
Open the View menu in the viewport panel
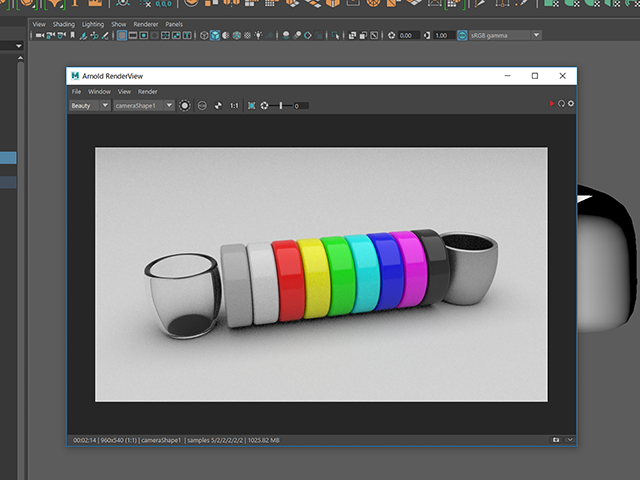[39, 24]
